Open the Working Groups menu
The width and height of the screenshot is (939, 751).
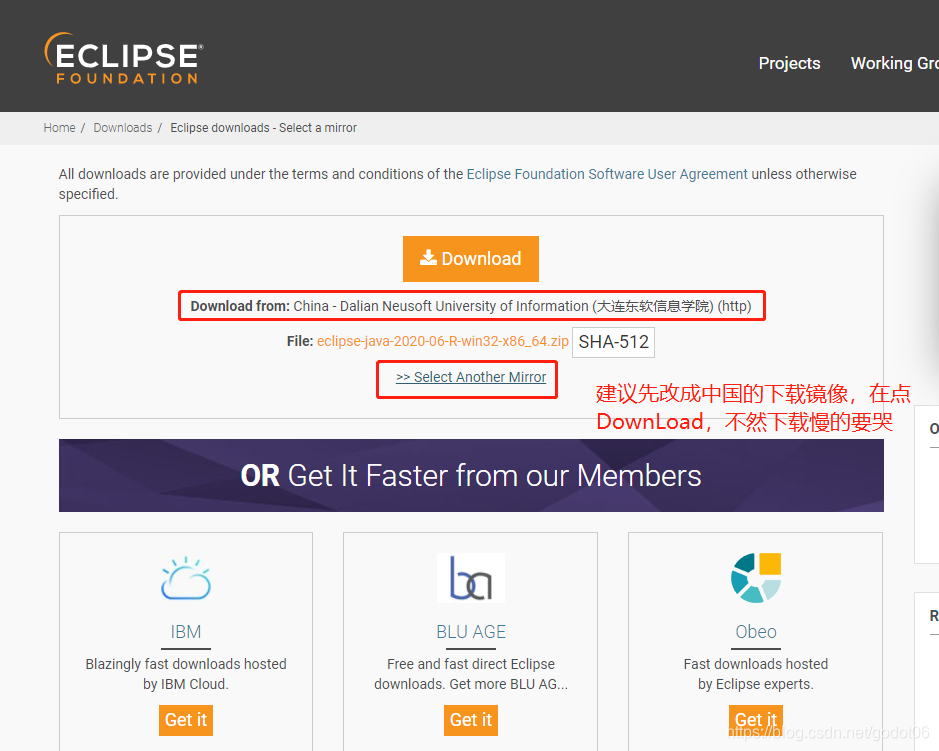895,63
